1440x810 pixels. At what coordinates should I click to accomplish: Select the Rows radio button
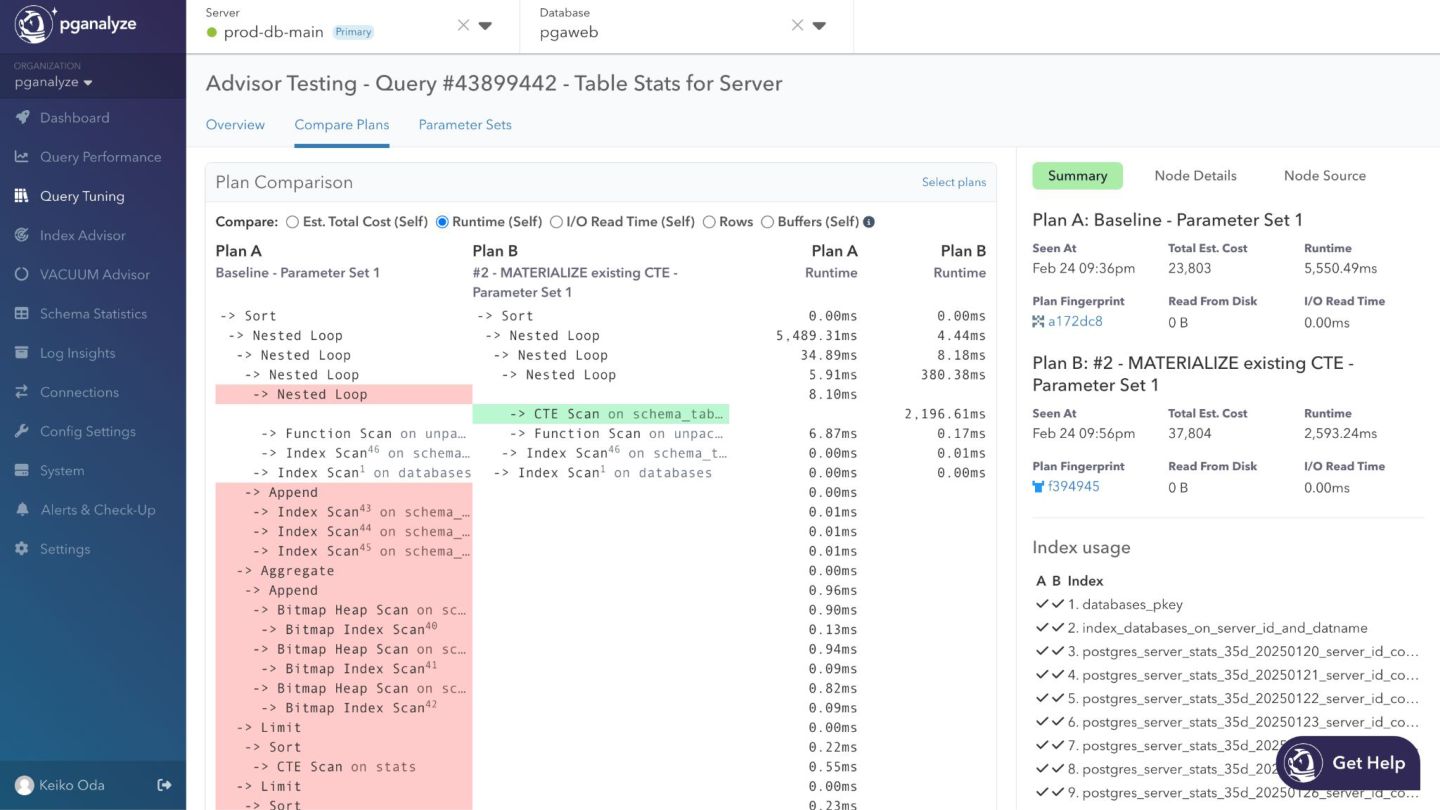pyautogui.click(x=709, y=222)
